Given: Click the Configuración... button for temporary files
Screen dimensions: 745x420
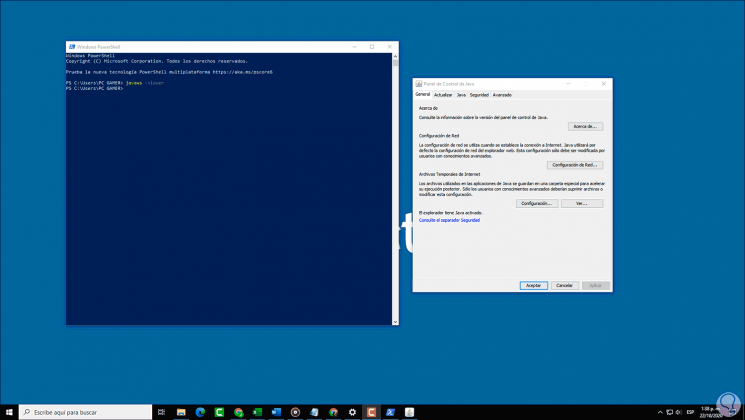Looking at the screenshot, I should pos(537,203).
